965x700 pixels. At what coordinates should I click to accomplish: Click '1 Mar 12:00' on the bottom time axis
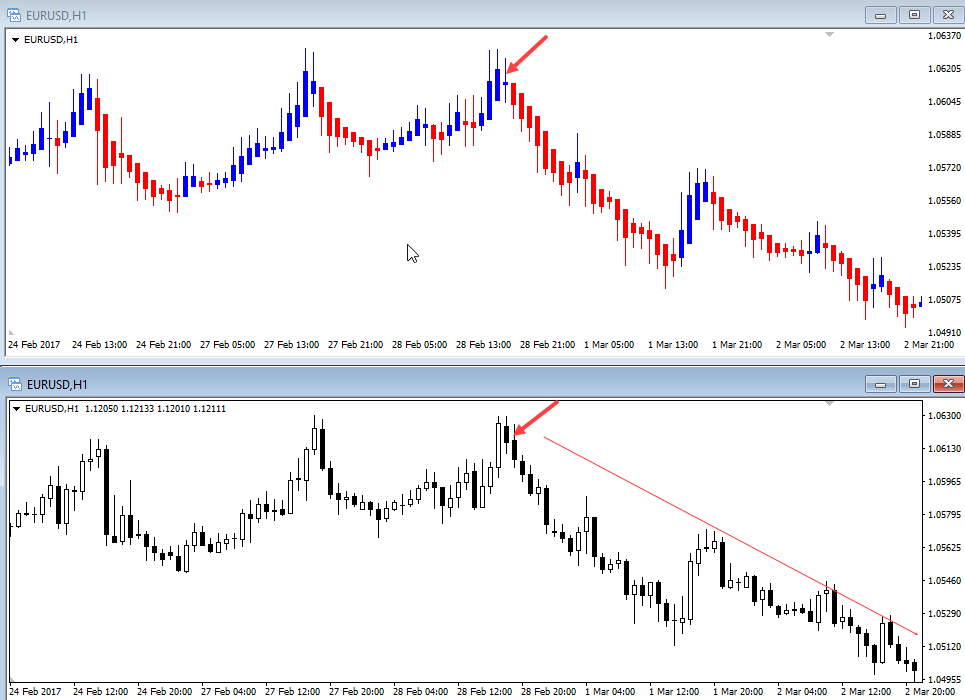674,691
